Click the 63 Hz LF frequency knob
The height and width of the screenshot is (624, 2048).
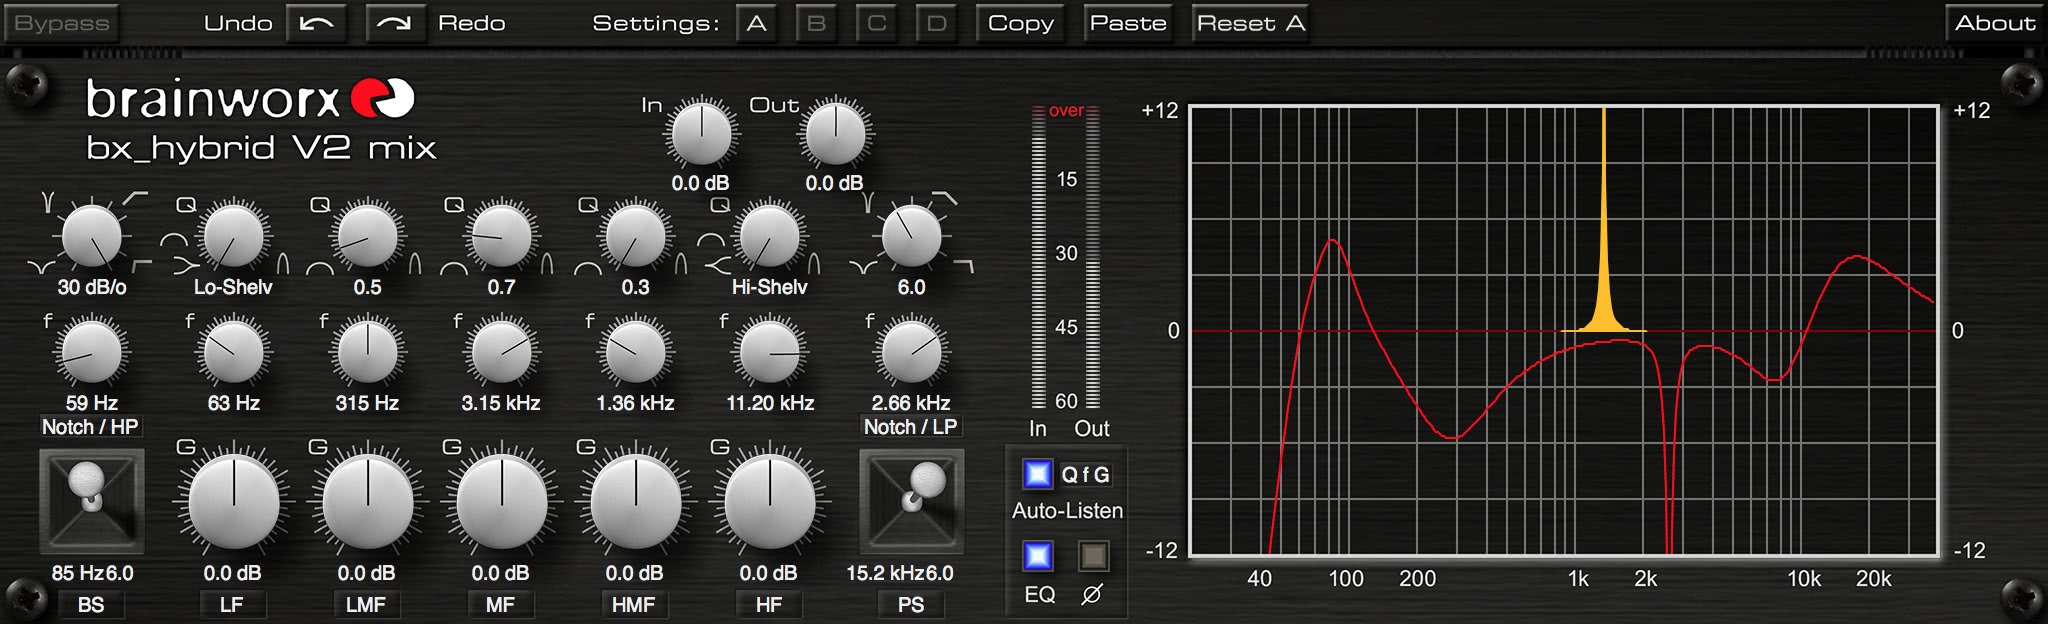(x=233, y=352)
